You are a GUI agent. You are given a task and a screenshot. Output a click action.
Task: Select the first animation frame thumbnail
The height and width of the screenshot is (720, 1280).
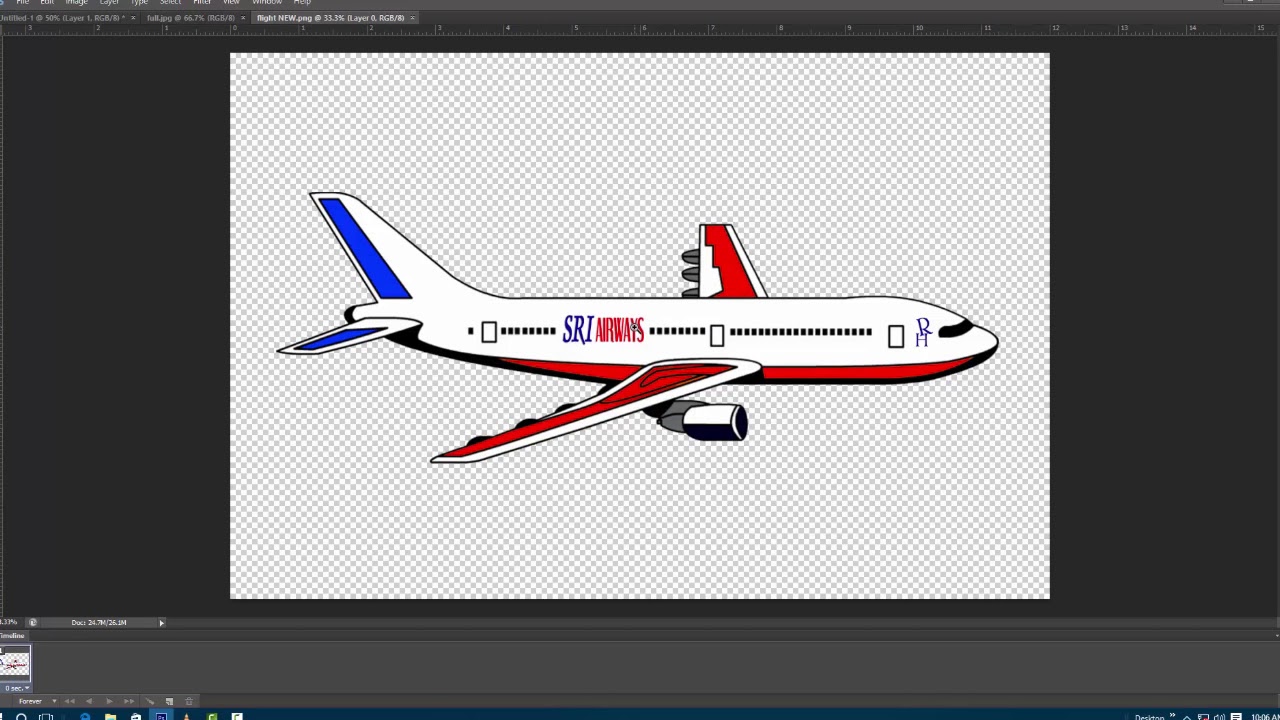point(15,664)
